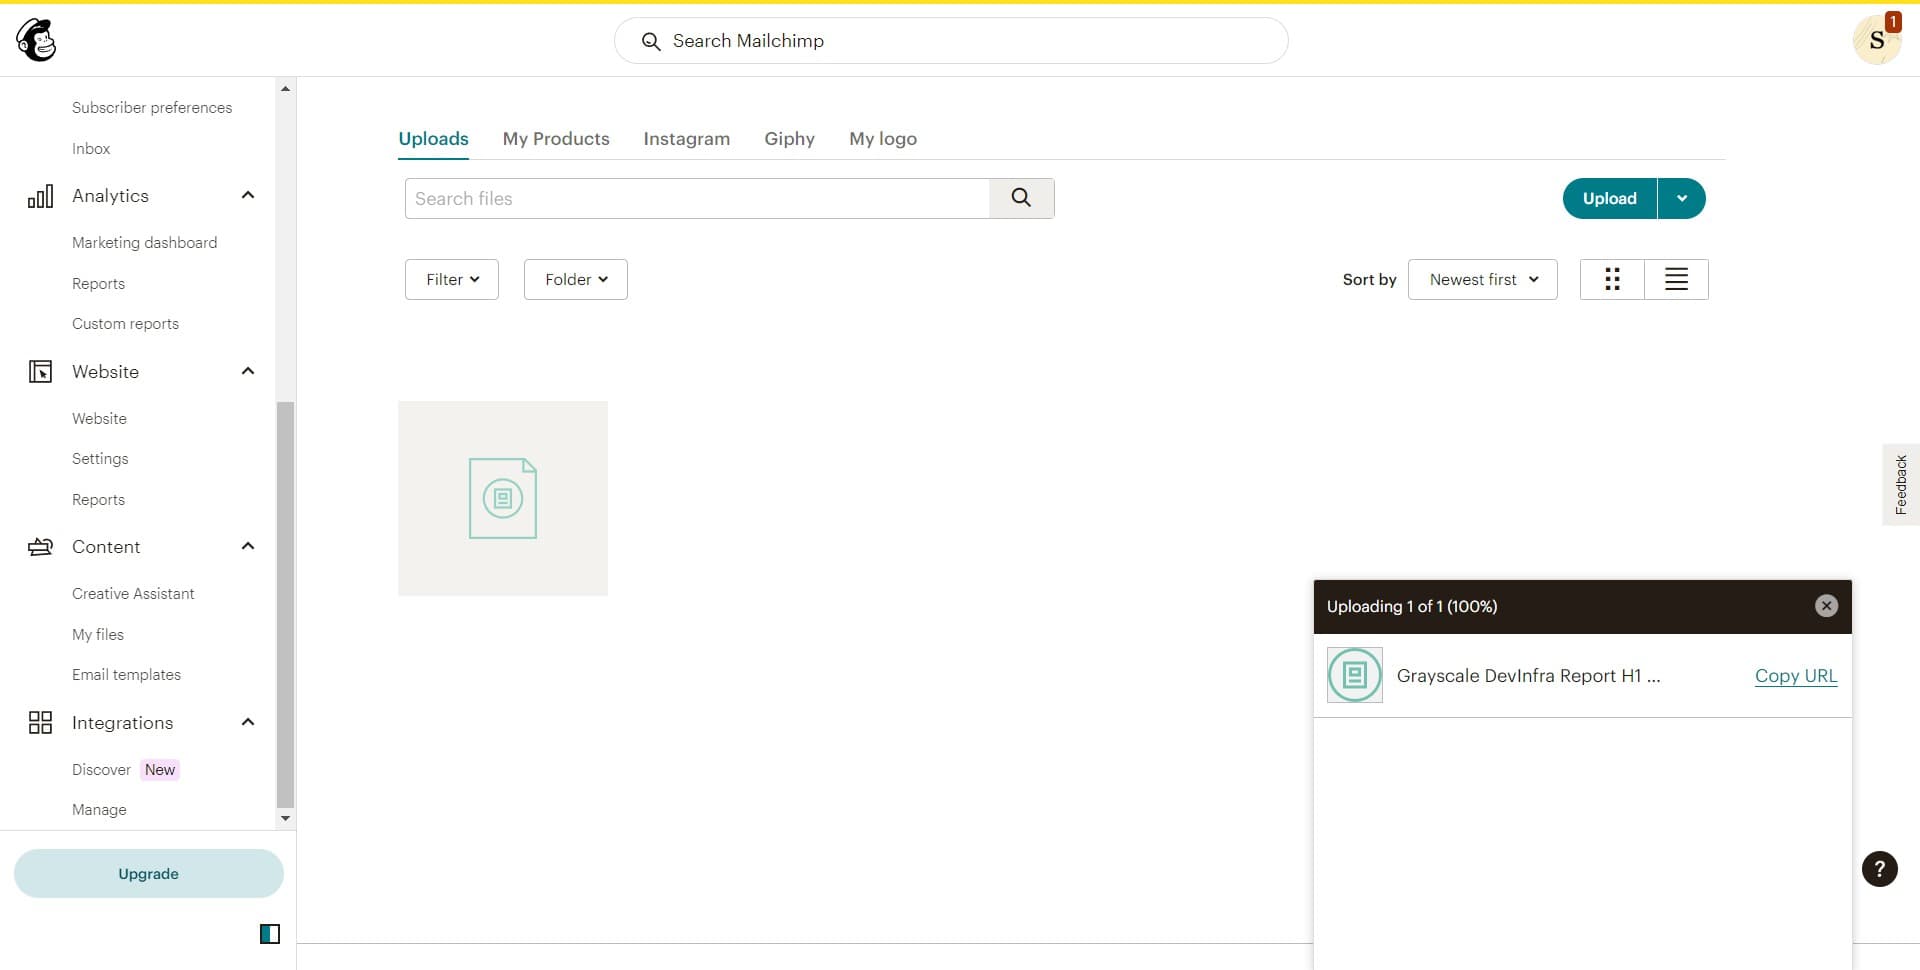This screenshot has height=970, width=1920.
Task: Click the Website icon in the sidebar
Action: point(40,371)
